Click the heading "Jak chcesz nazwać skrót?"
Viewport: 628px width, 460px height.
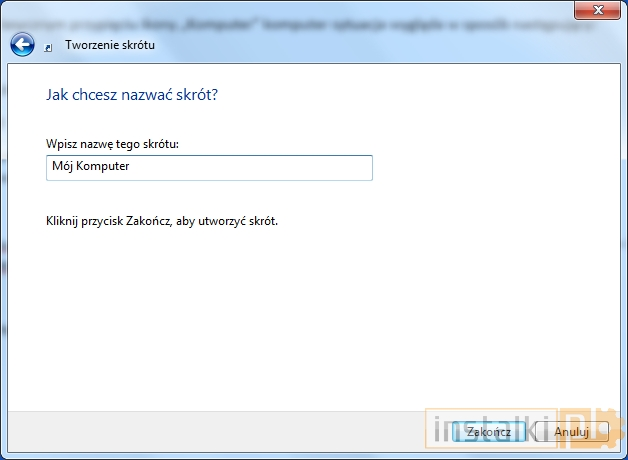point(132,95)
